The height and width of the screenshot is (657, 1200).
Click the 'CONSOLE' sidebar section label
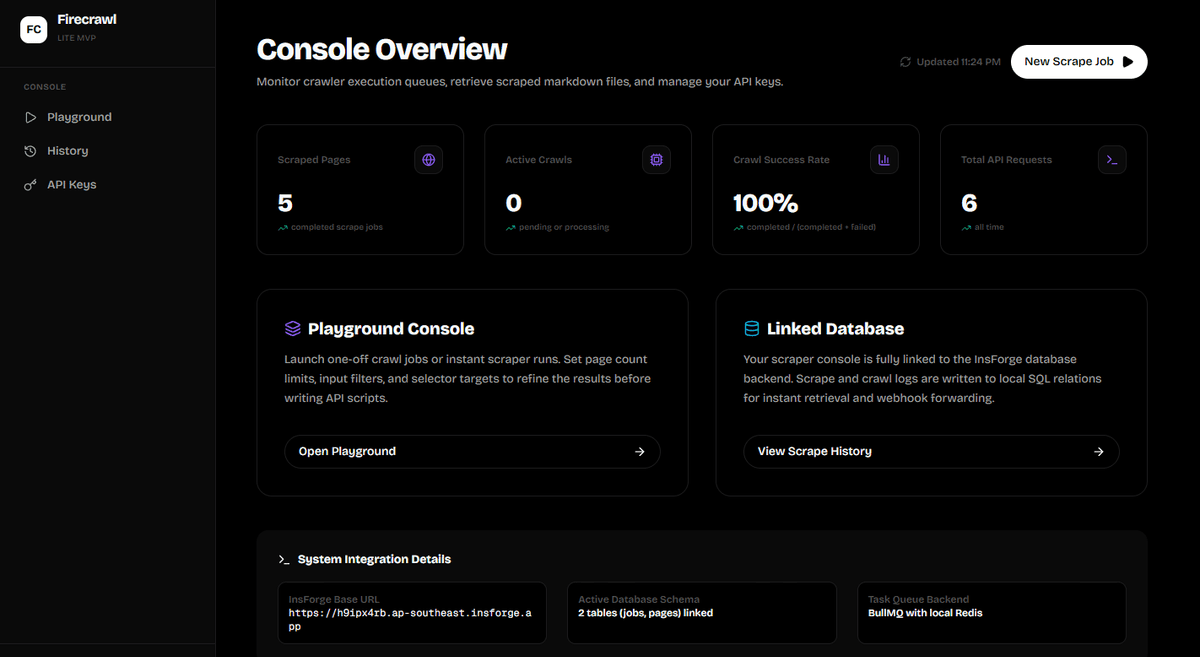click(45, 88)
